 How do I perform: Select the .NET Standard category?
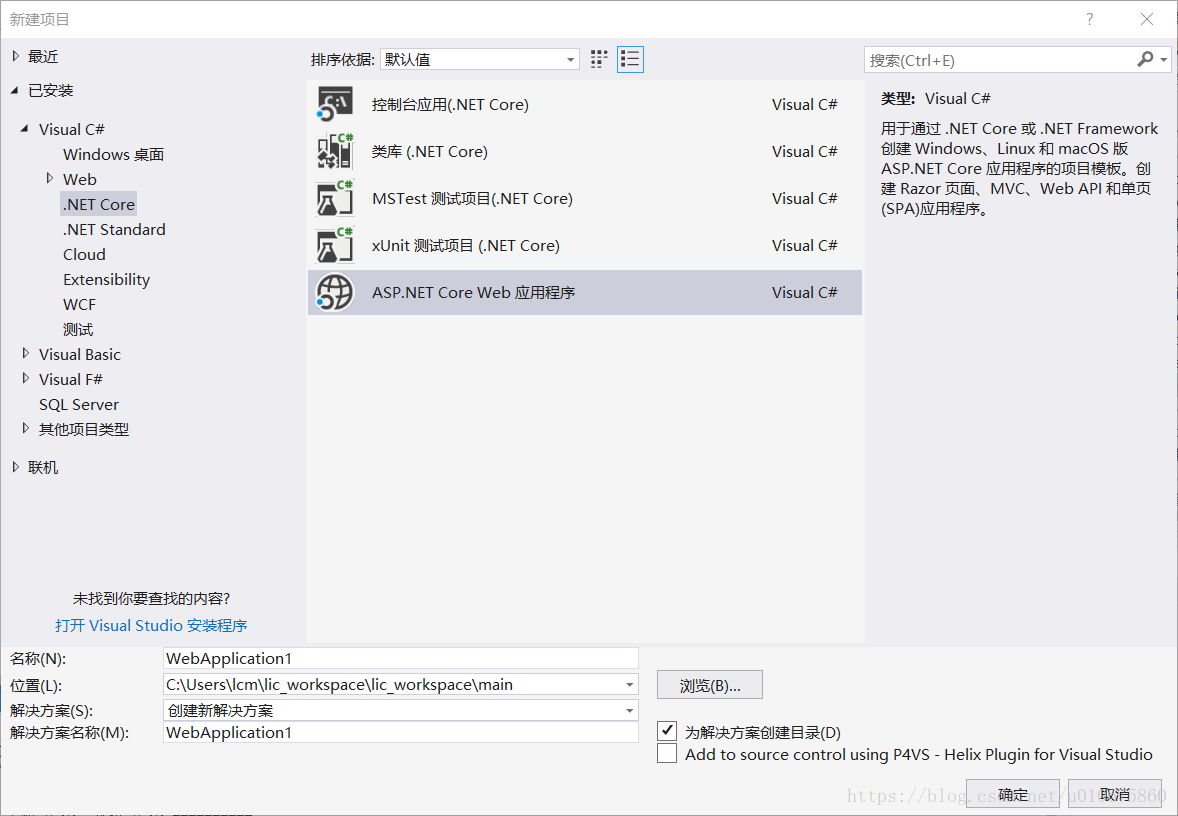tap(114, 229)
